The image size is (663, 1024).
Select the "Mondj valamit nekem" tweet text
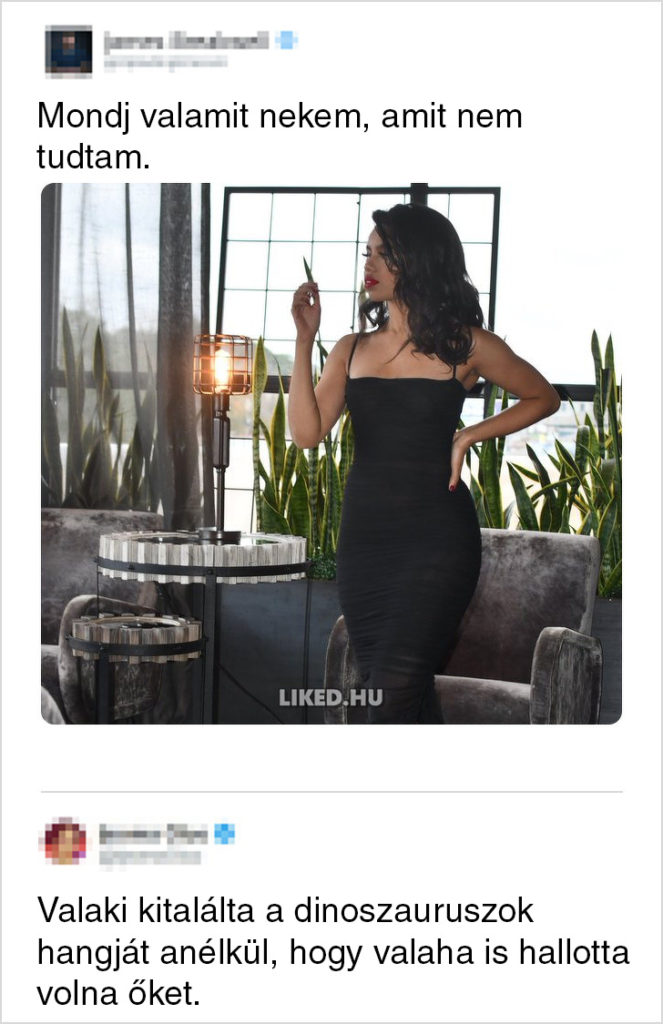coord(280,136)
